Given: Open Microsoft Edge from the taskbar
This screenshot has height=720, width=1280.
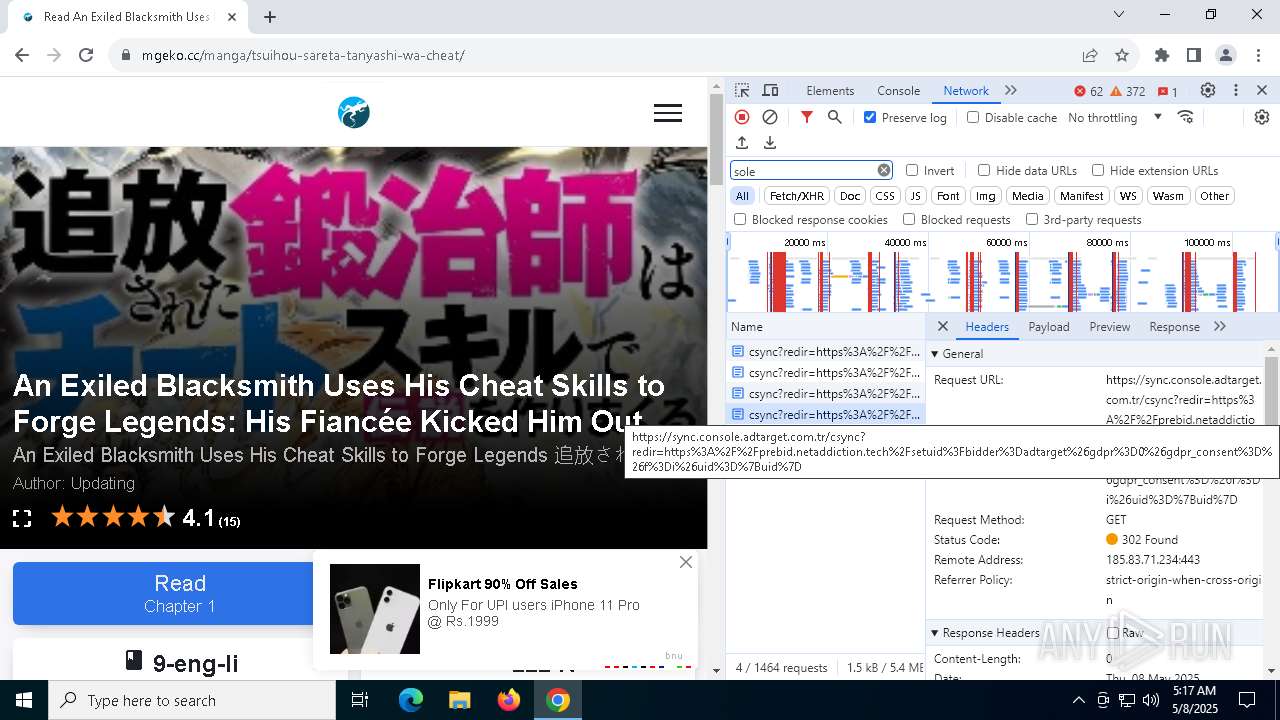Looking at the screenshot, I should (411, 700).
